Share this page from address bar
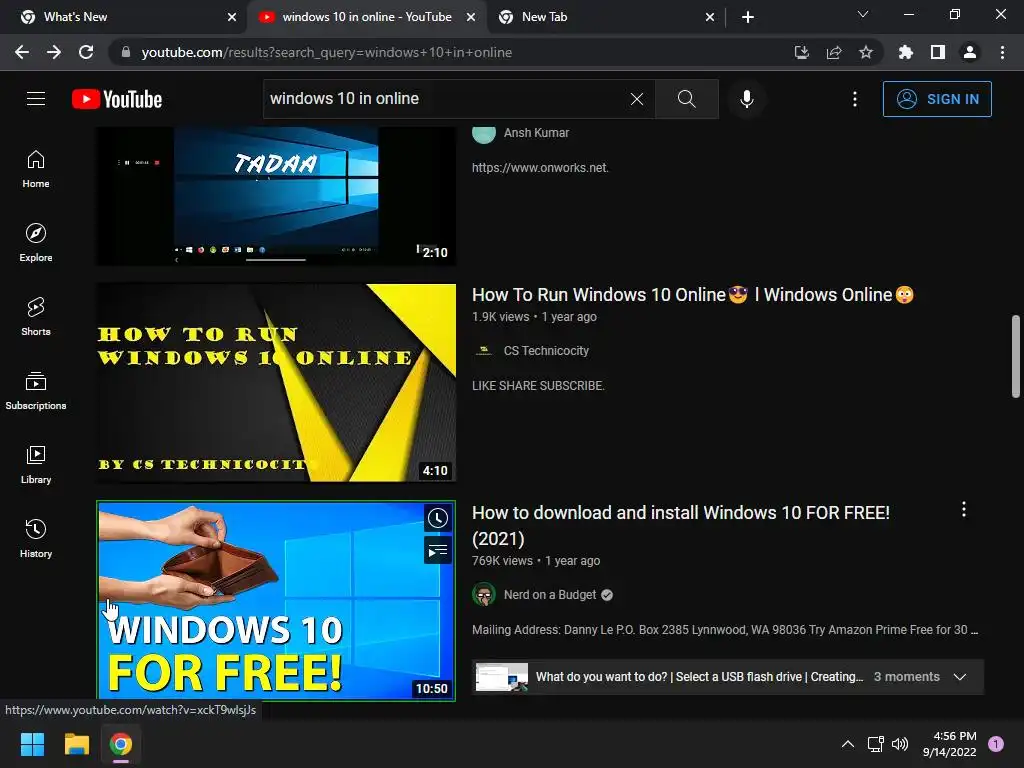The height and width of the screenshot is (768, 1024). (834, 52)
